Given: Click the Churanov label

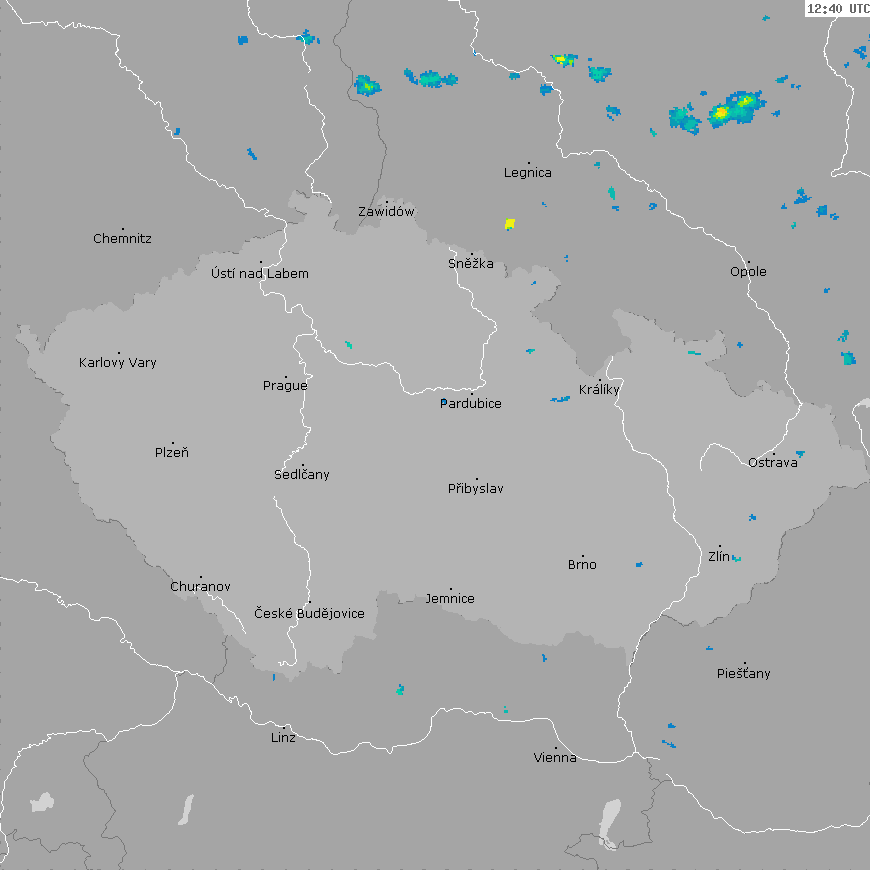Looking at the screenshot, I should pyautogui.click(x=200, y=586).
